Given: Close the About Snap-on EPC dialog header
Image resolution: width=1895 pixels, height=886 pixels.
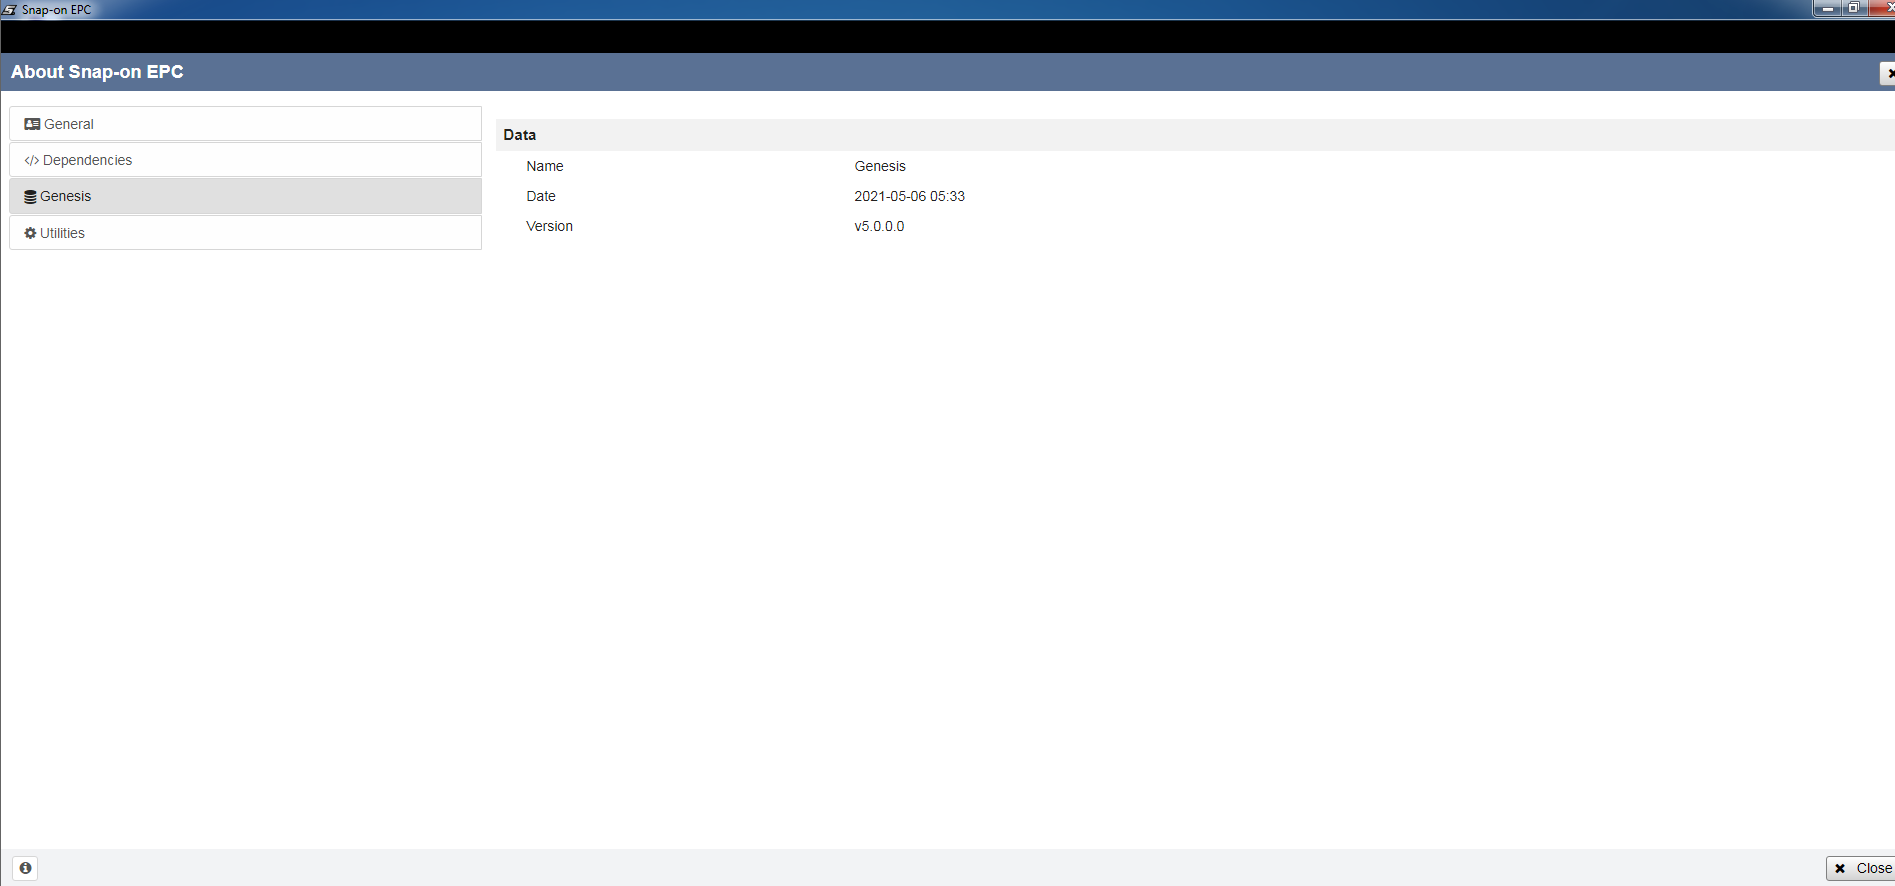Looking at the screenshot, I should click(x=1888, y=73).
